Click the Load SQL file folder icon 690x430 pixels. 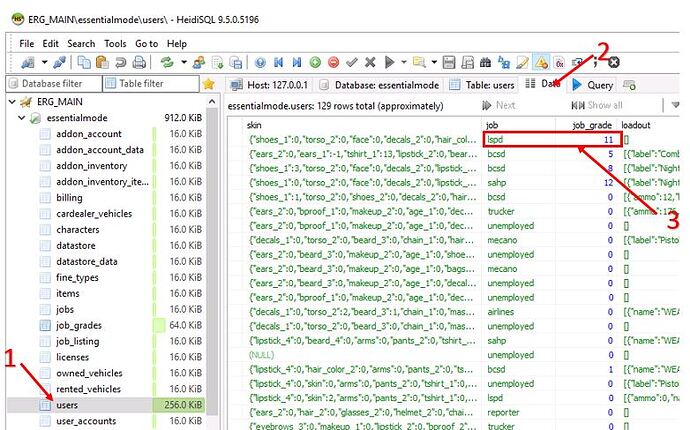(419, 62)
